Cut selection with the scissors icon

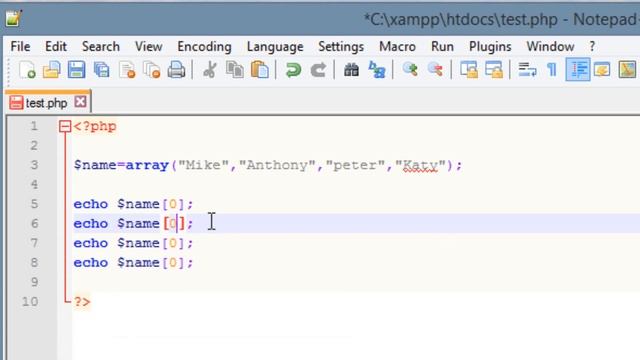click(210, 70)
